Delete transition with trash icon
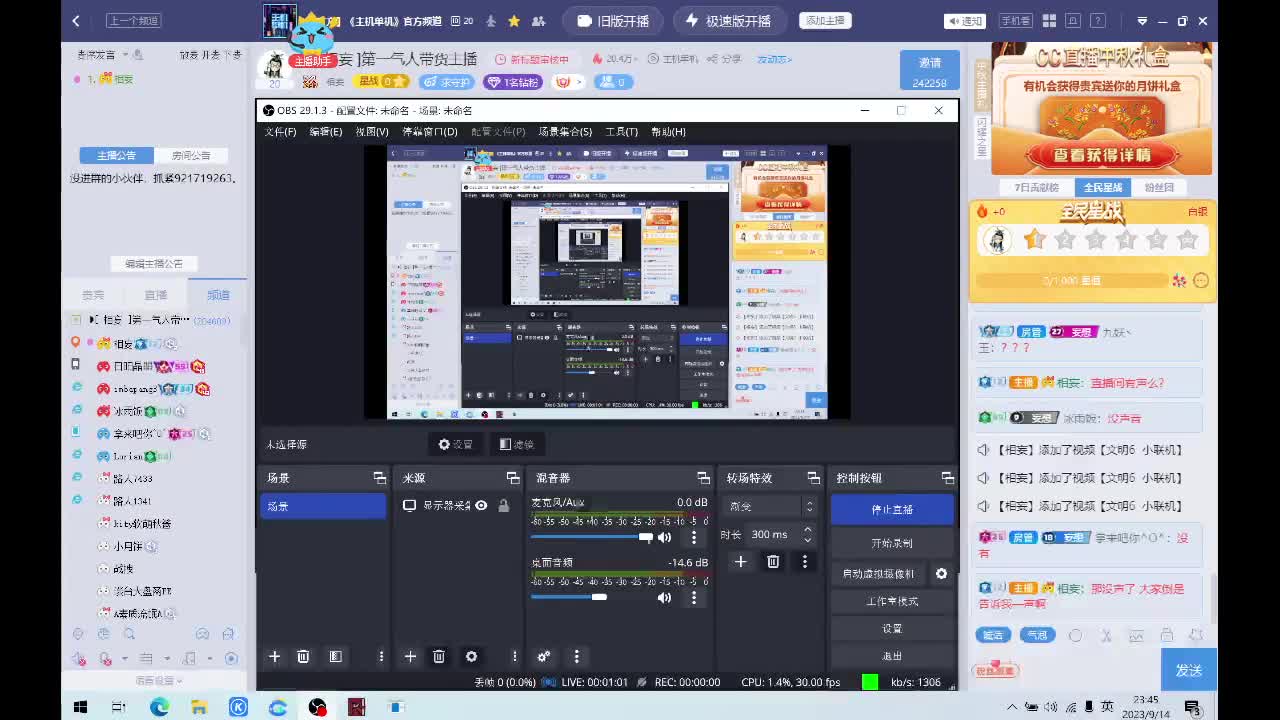Screen dimensions: 1280x720 (773, 562)
